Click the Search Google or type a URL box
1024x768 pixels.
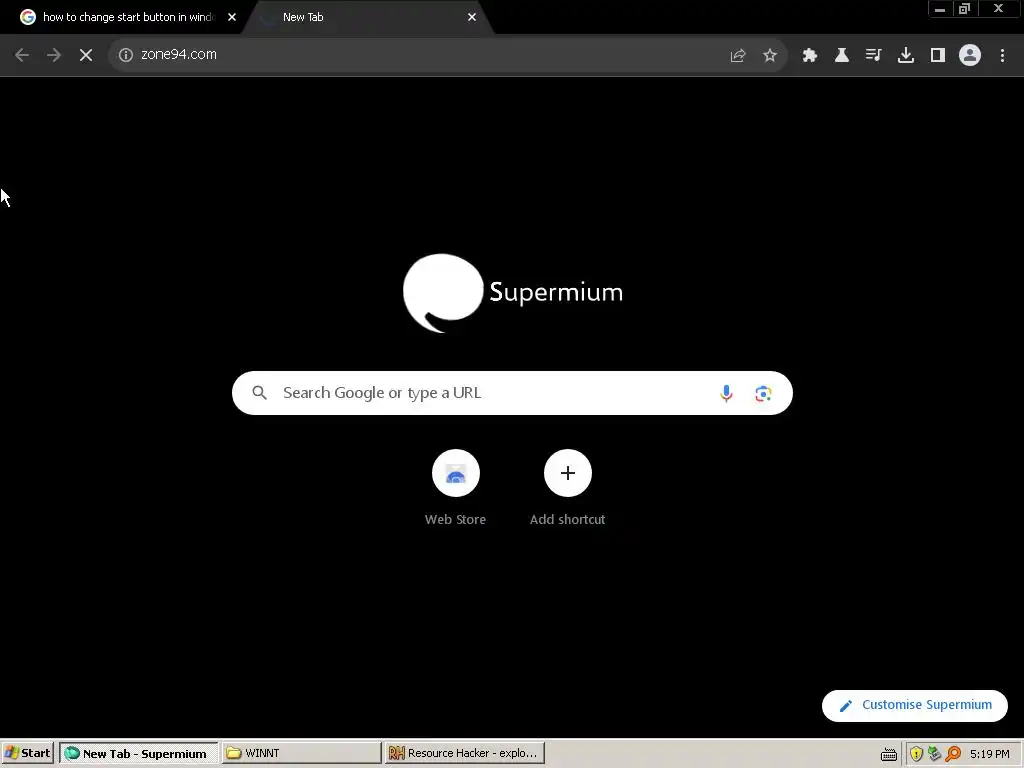[x=512, y=393]
